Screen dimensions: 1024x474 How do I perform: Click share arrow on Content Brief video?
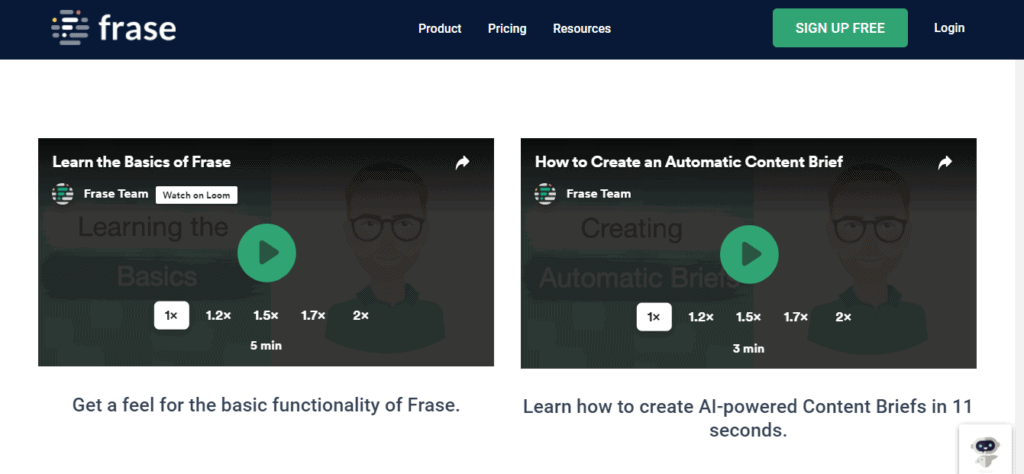click(945, 162)
